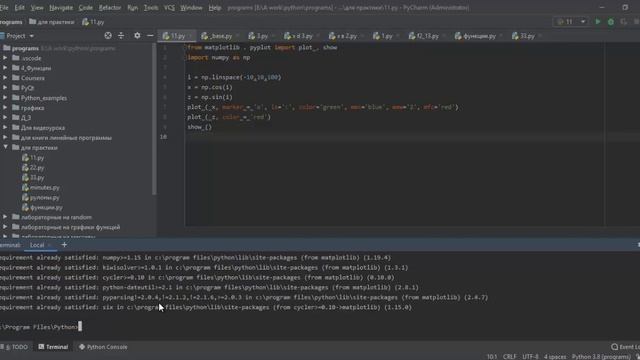Screen dimensions: 640x360
Task: Expand the графика folder arrow
Action: tap(5, 108)
